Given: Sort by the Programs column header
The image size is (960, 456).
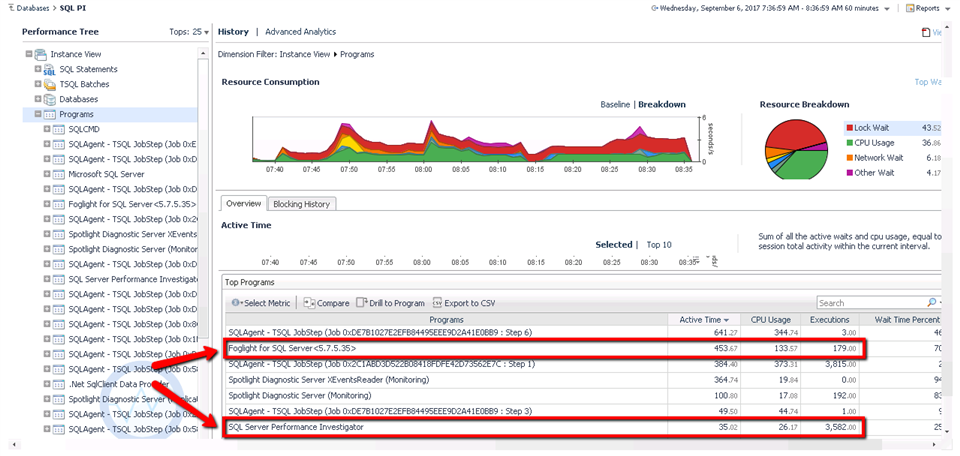Looking at the screenshot, I should 446,320.
